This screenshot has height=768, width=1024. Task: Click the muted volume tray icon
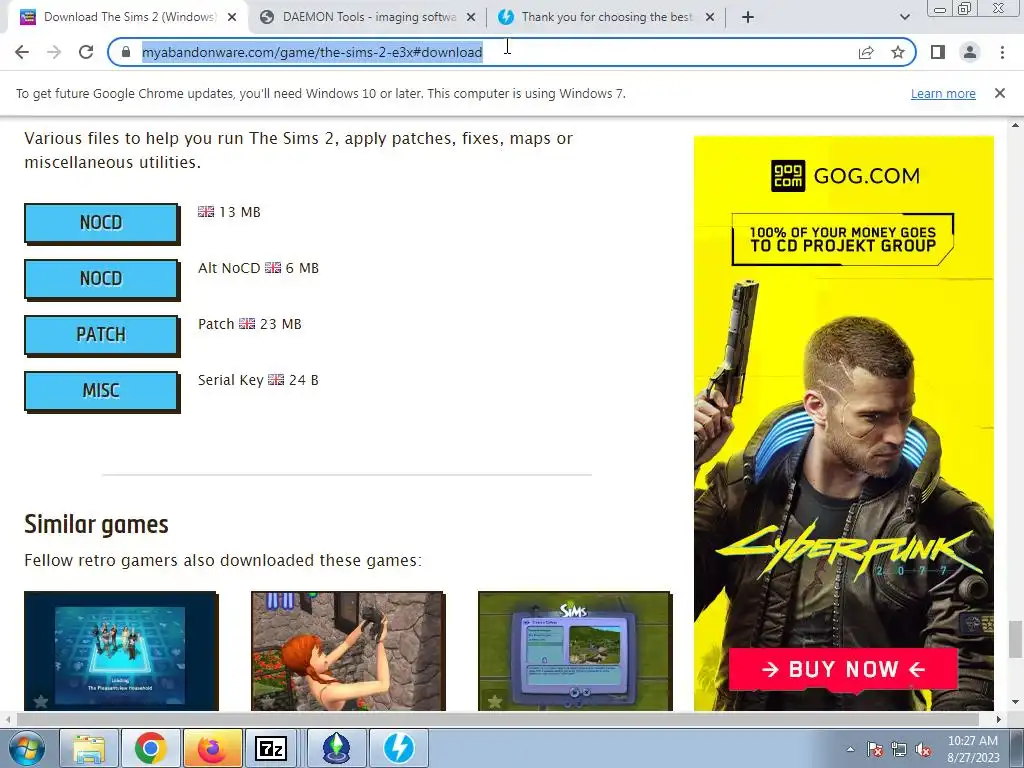pyautogui.click(x=923, y=750)
